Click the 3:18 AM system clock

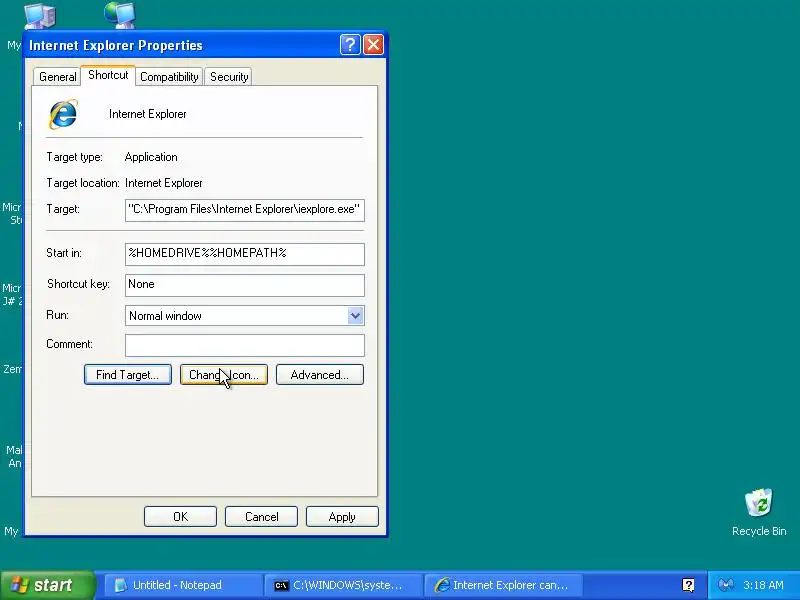point(763,585)
